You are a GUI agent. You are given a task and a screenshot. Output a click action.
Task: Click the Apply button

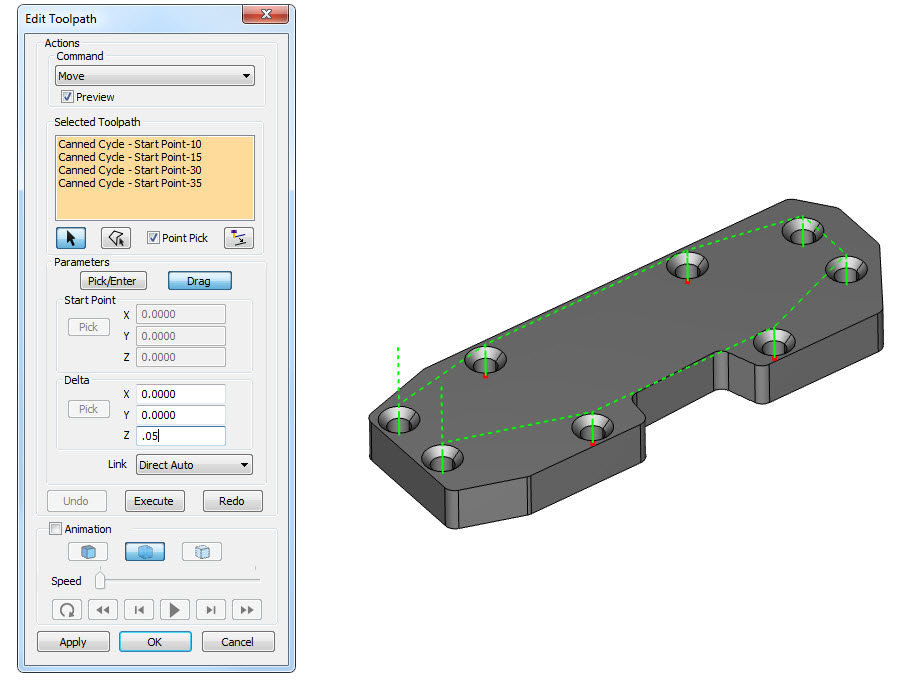[73, 642]
